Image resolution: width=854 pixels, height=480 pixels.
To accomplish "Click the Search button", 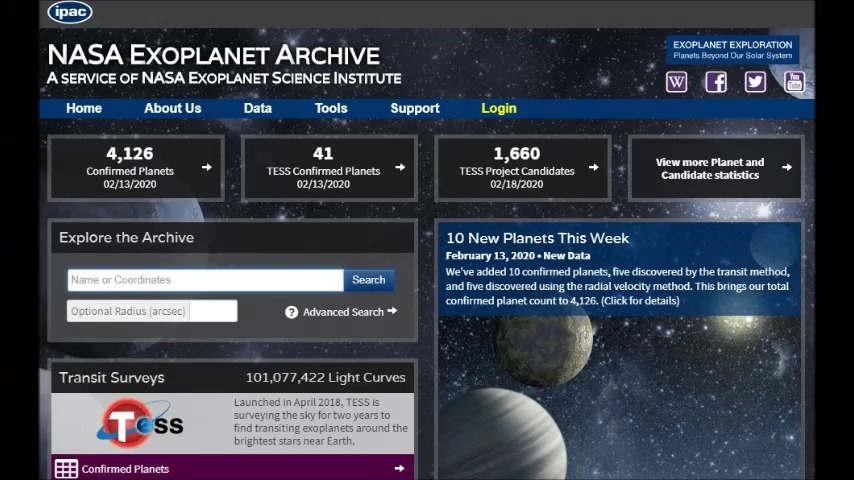I will coord(369,280).
